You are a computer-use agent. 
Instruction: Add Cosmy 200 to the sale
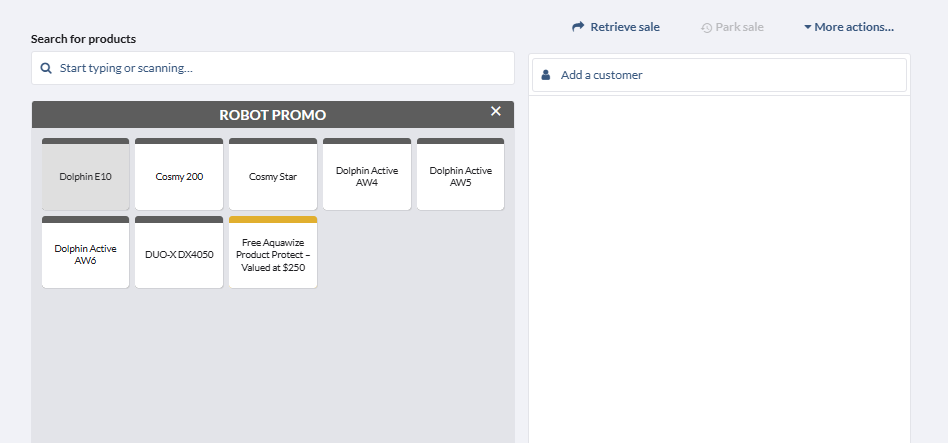pyautogui.click(x=179, y=174)
